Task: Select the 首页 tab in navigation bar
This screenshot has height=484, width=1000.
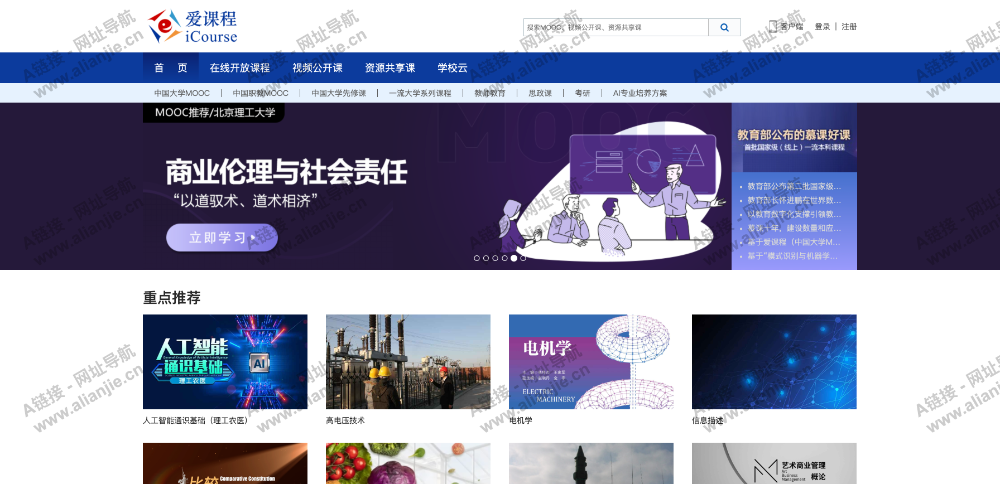Action: pyautogui.click(x=171, y=68)
